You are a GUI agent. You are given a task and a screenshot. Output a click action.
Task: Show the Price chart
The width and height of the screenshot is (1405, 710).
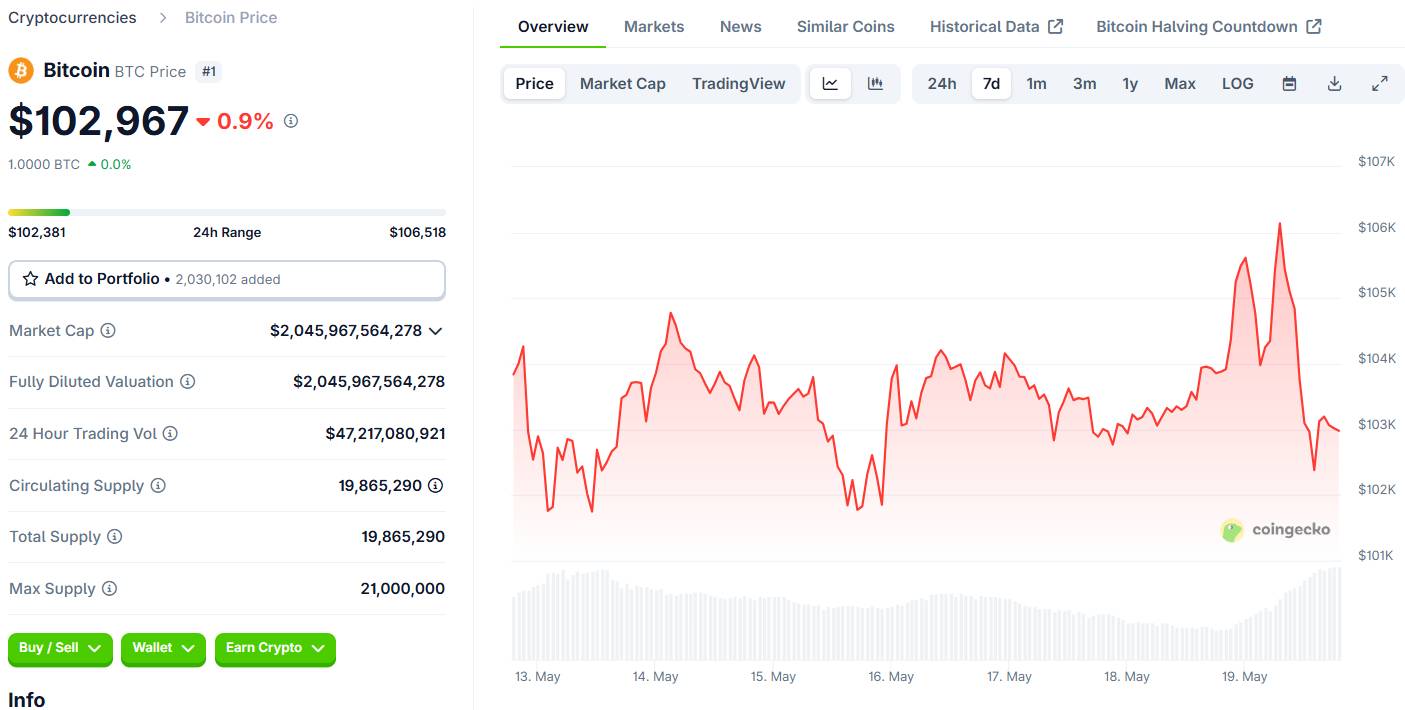534,84
